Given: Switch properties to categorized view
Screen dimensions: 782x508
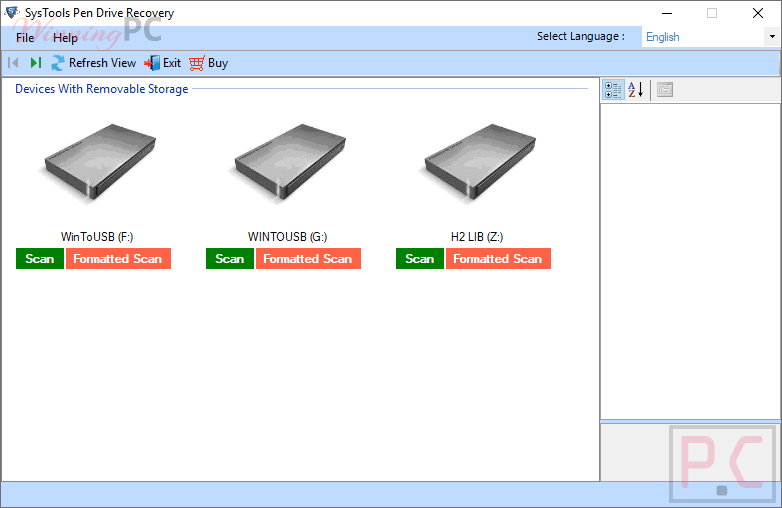Looking at the screenshot, I should point(613,90).
